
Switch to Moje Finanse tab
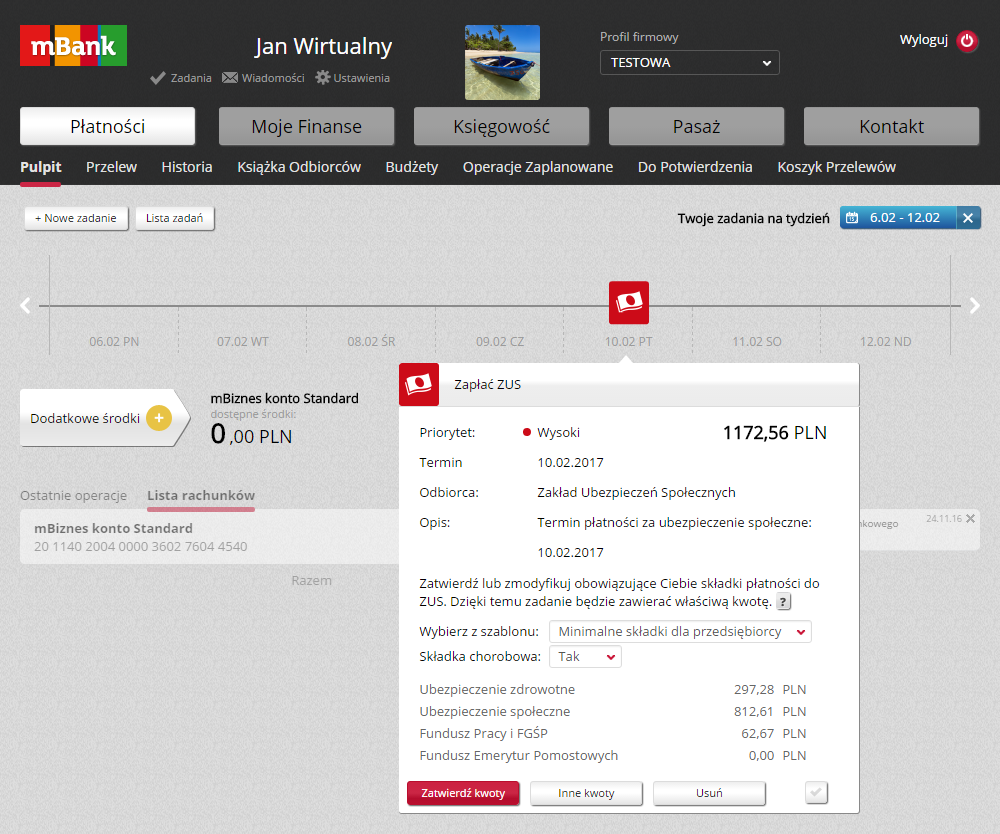click(x=306, y=126)
